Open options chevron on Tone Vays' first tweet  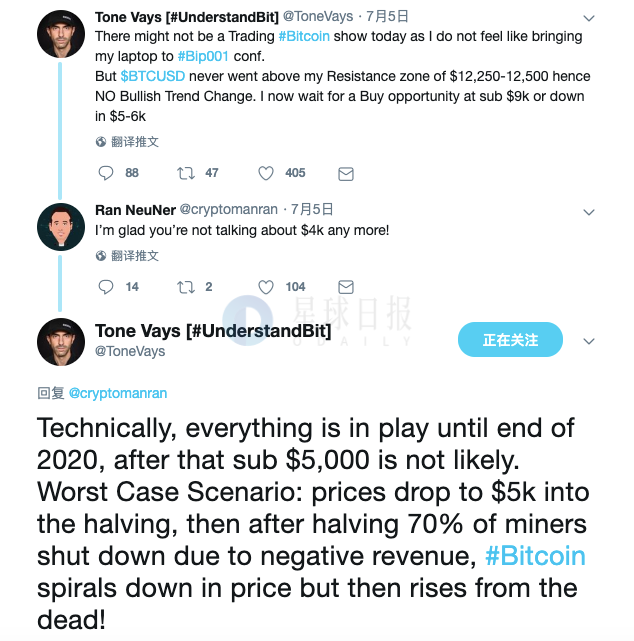tap(589, 18)
